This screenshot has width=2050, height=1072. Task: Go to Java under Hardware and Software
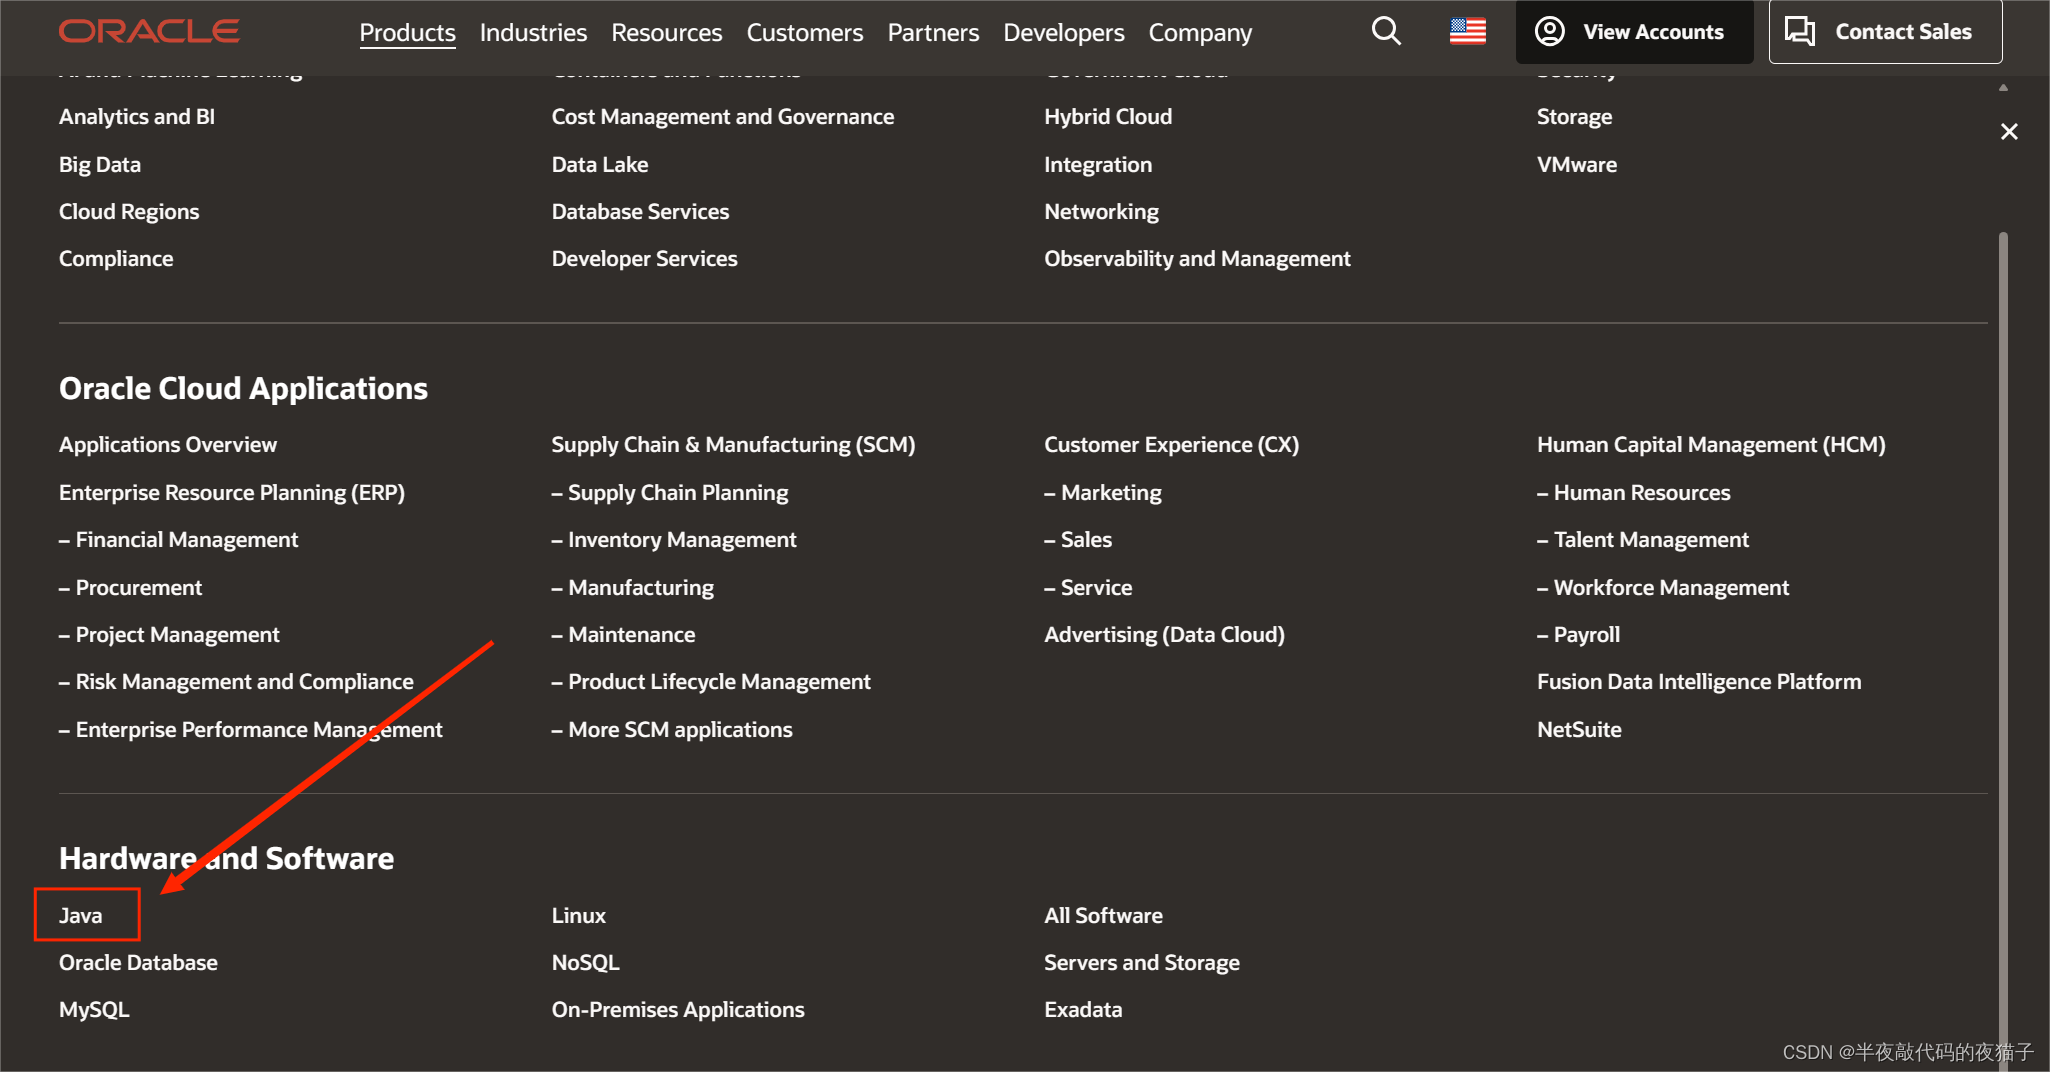81,915
